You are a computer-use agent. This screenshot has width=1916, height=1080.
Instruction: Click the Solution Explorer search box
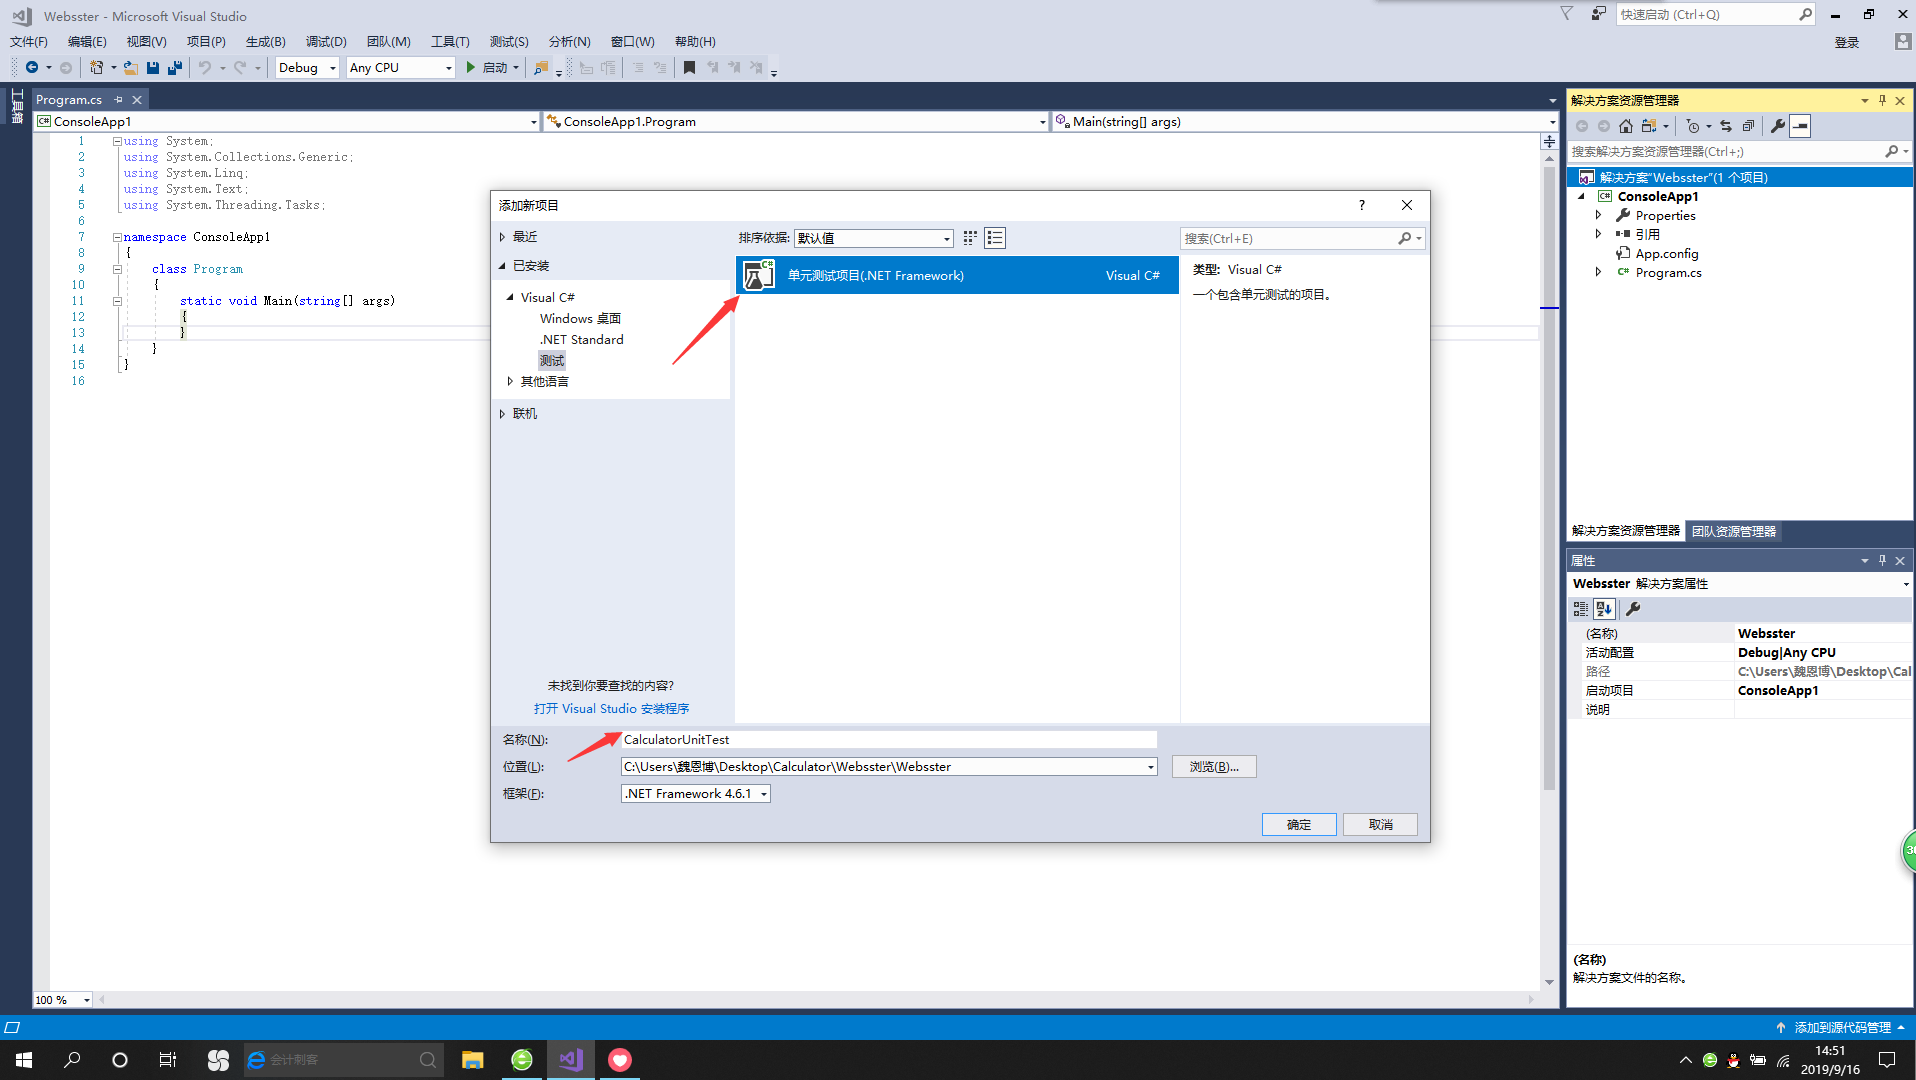1738,152
